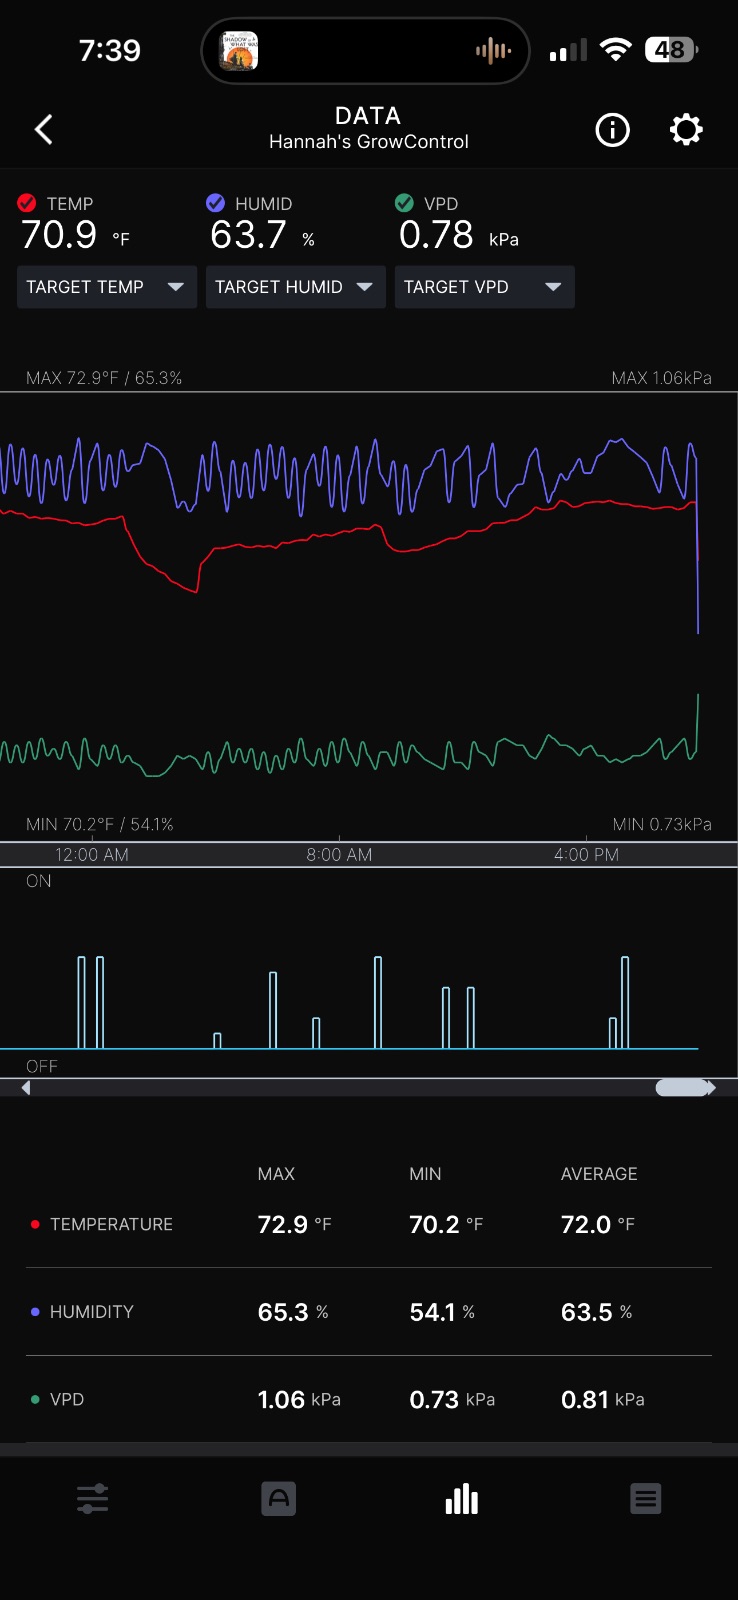Open the automation A icon tab
The width and height of the screenshot is (738, 1600).
[x=278, y=1498]
